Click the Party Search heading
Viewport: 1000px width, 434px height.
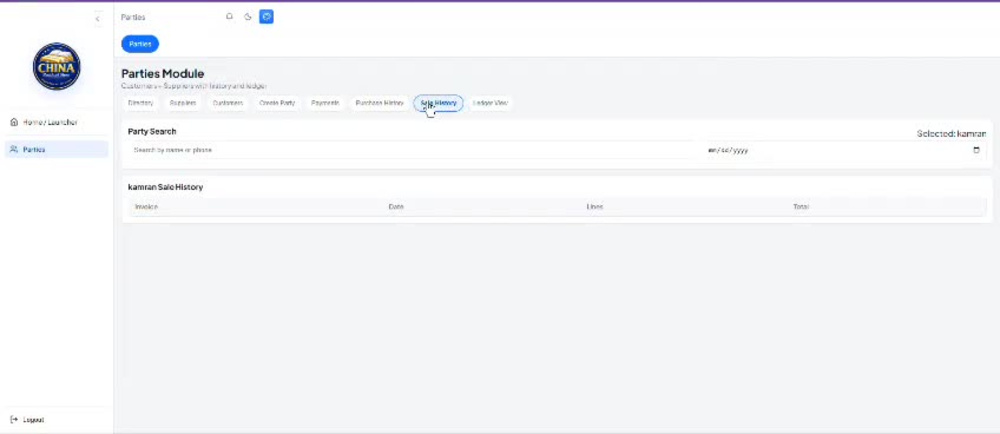point(152,131)
